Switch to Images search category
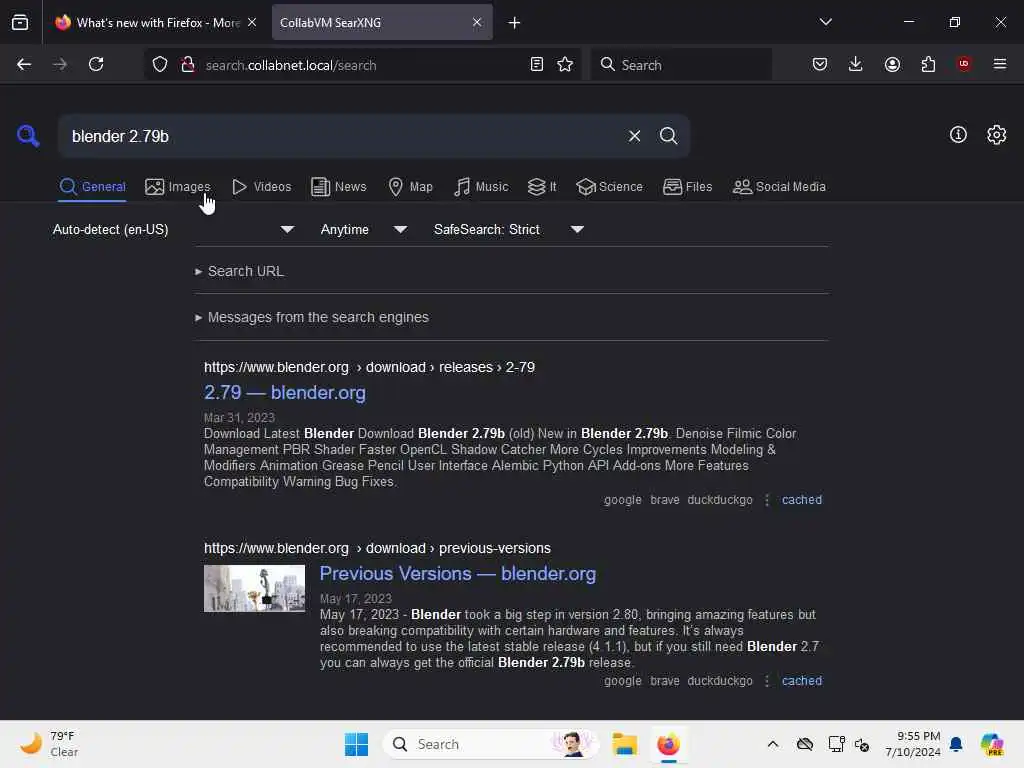The image size is (1024, 768). (178, 187)
